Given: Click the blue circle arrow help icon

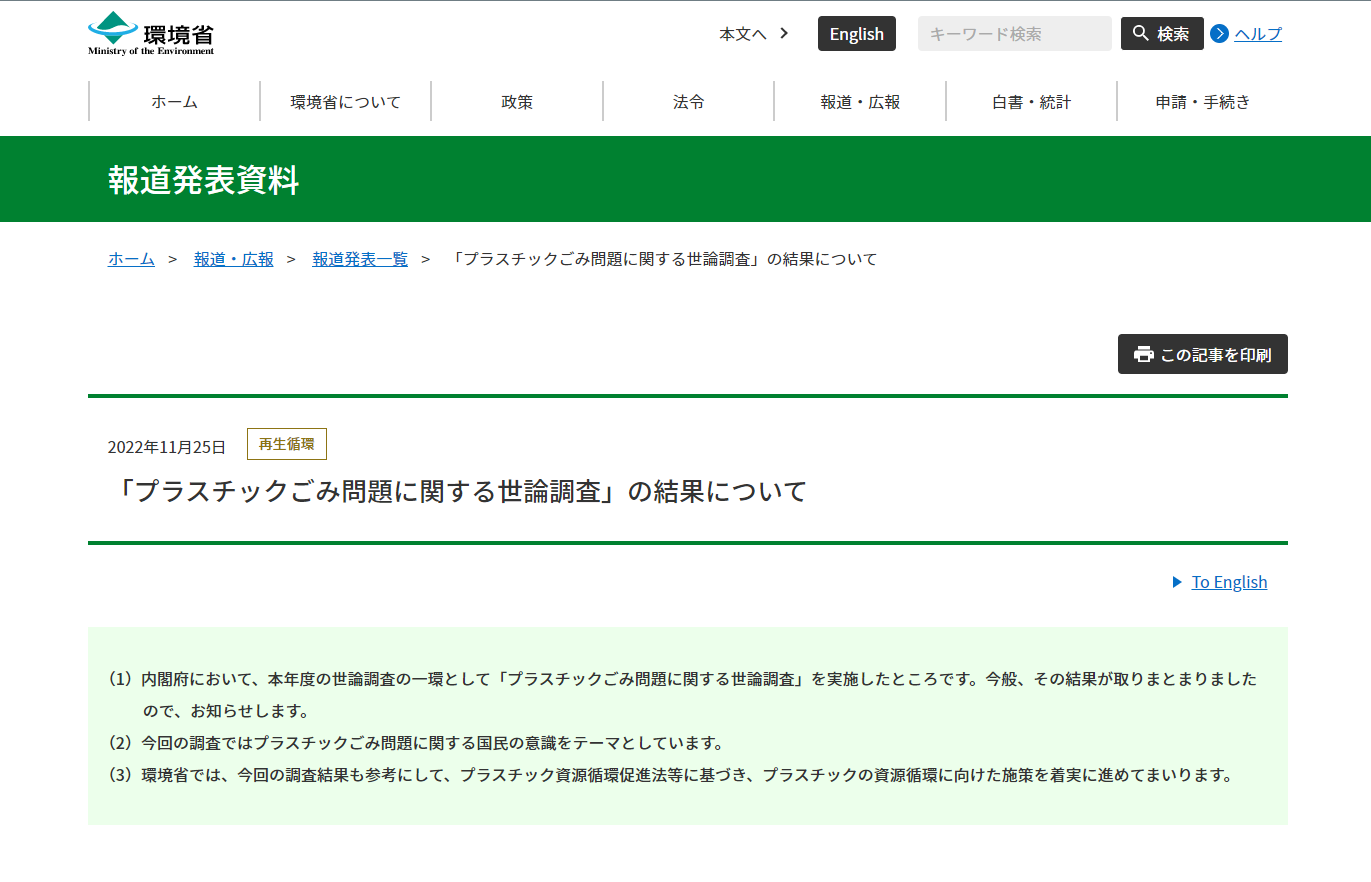Looking at the screenshot, I should pos(1219,34).
